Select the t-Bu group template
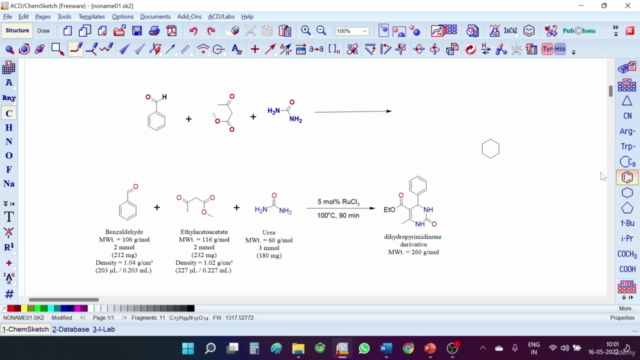This screenshot has width=640, height=360. (x=627, y=223)
